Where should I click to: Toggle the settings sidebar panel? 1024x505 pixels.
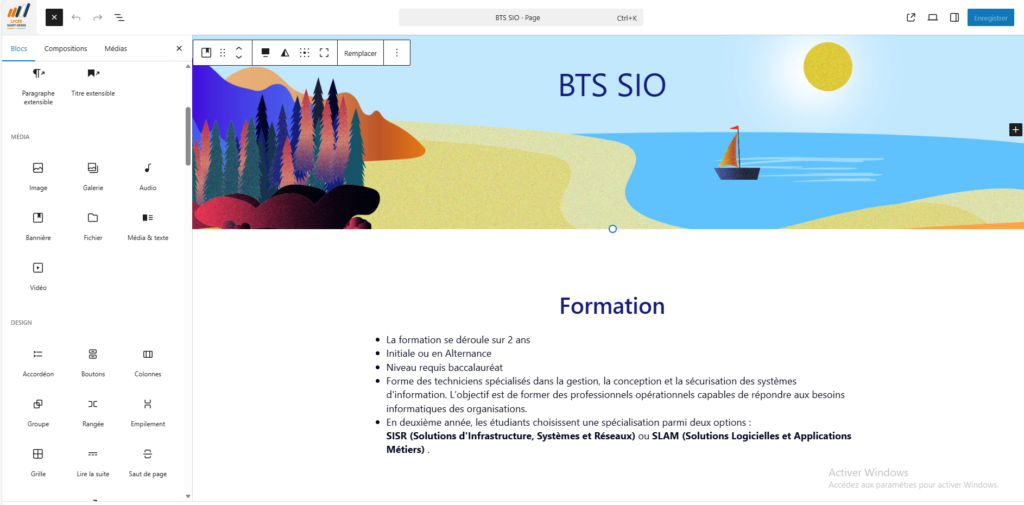(954, 17)
